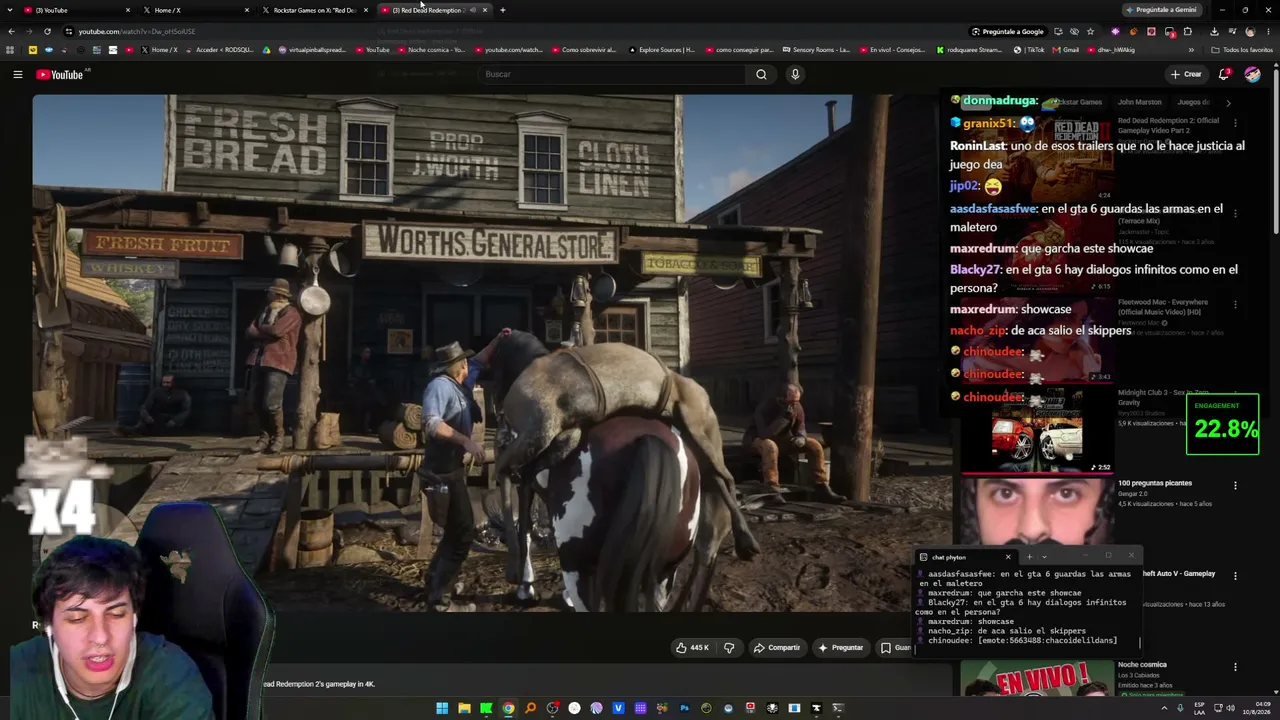
Task: Go to the YouTube home logo
Action: click(x=60, y=74)
